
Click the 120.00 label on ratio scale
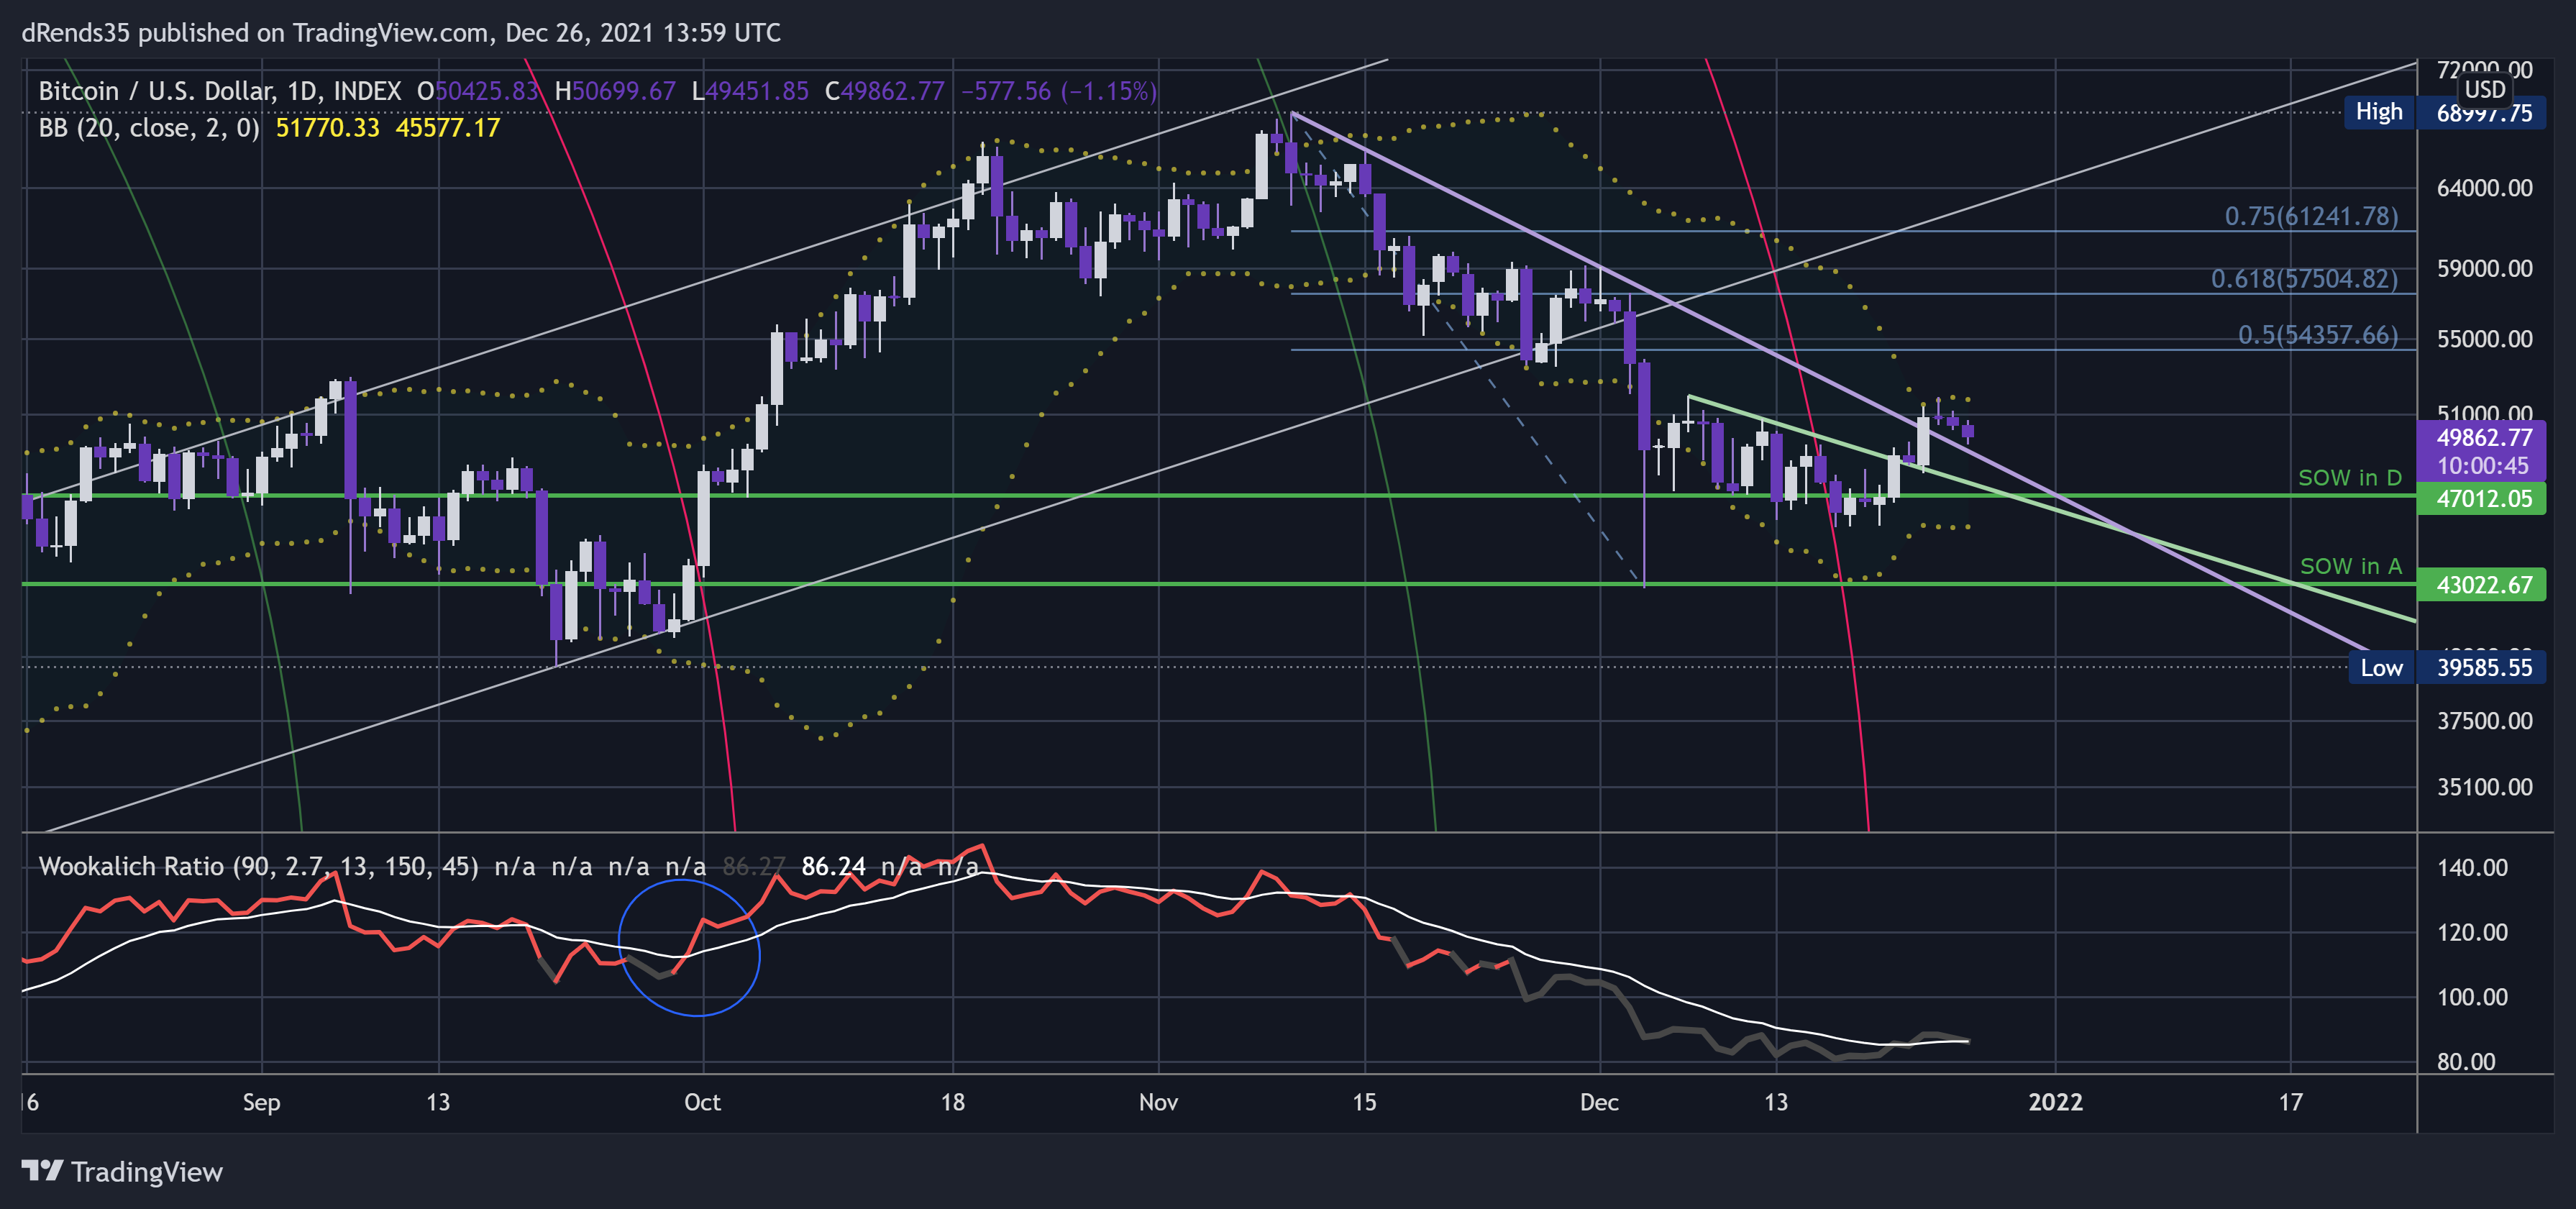point(2472,932)
